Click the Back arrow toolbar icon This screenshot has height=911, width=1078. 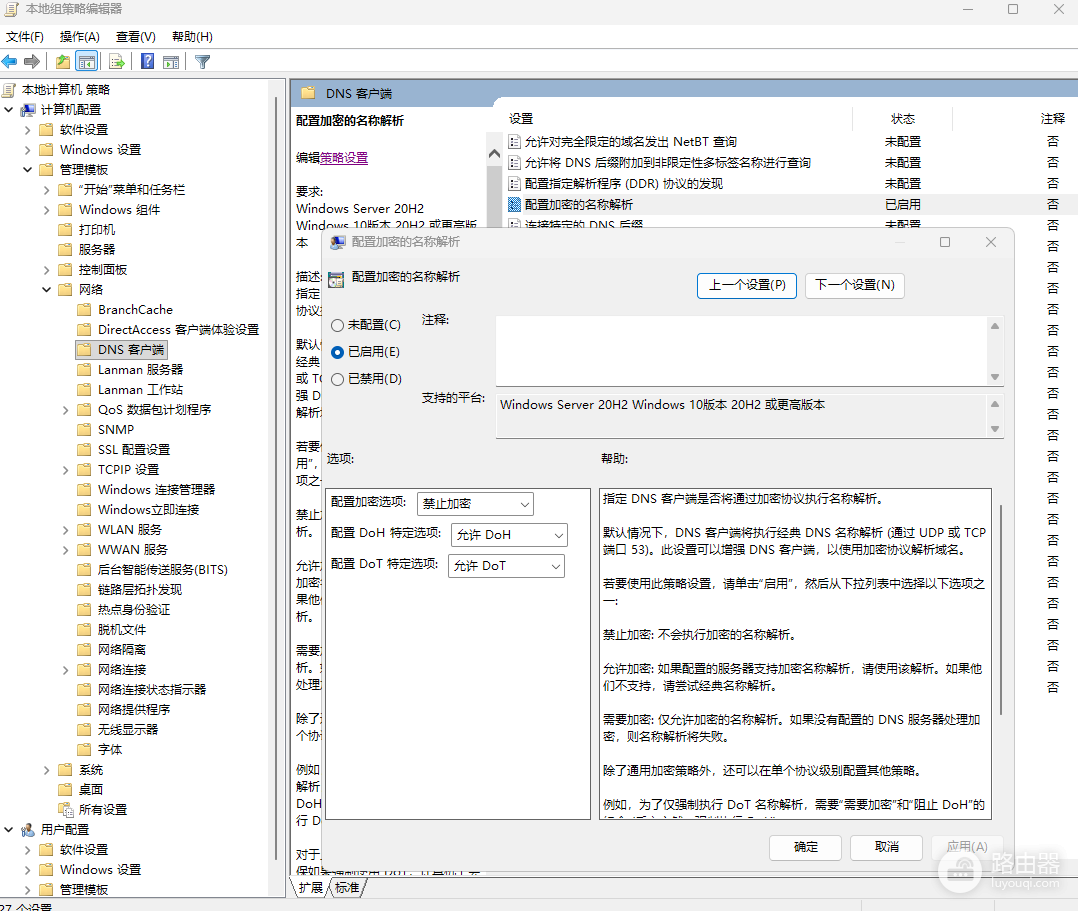(10, 62)
